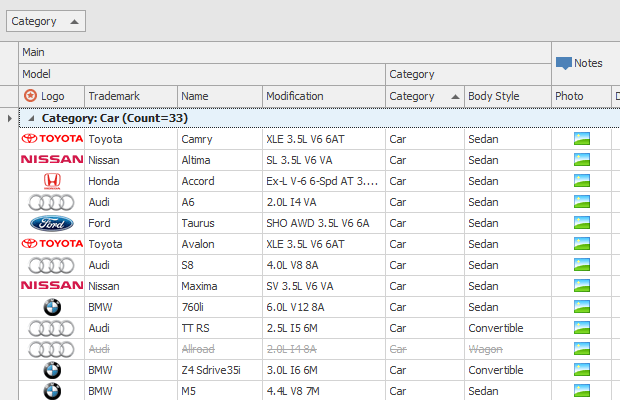Viewport: 620px width, 400px height.
Task: Click the Toyota logo in the Camry row
Action: (52, 139)
